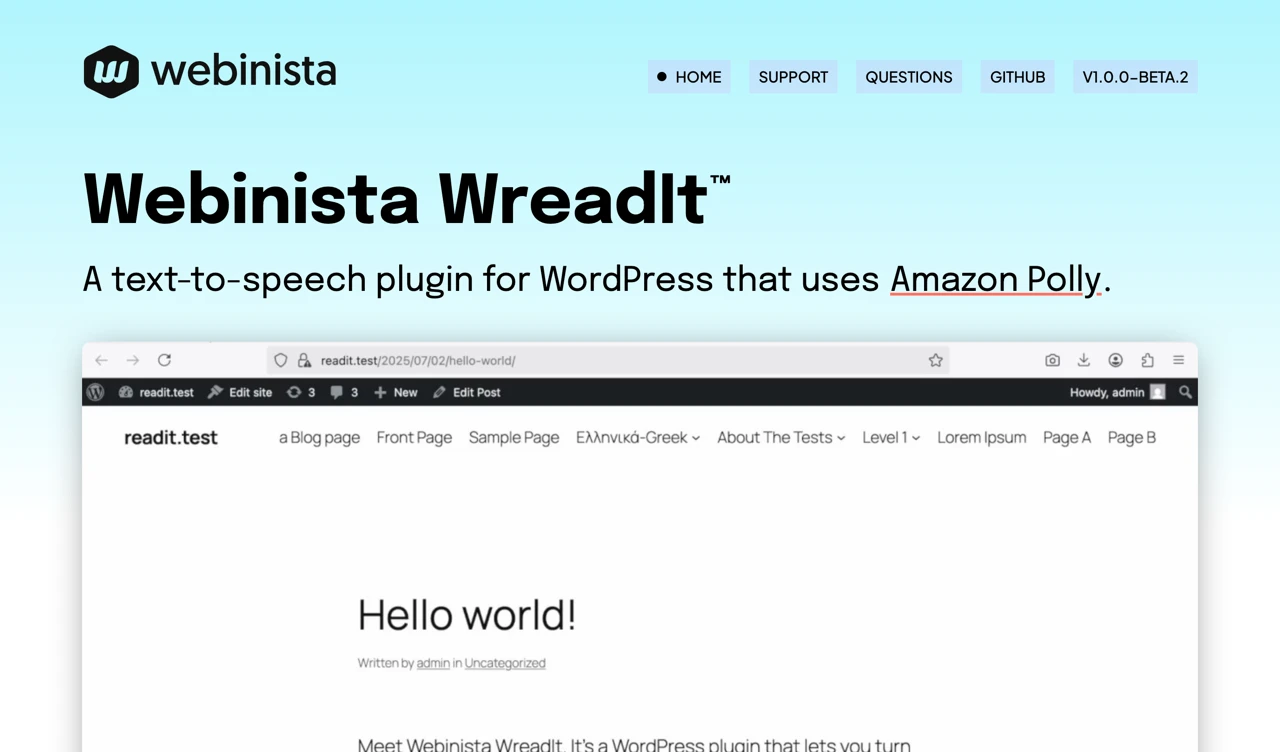The height and width of the screenshot is (752, 1280).
Task: Click the shield tracking protection icon
Action: 281,360
